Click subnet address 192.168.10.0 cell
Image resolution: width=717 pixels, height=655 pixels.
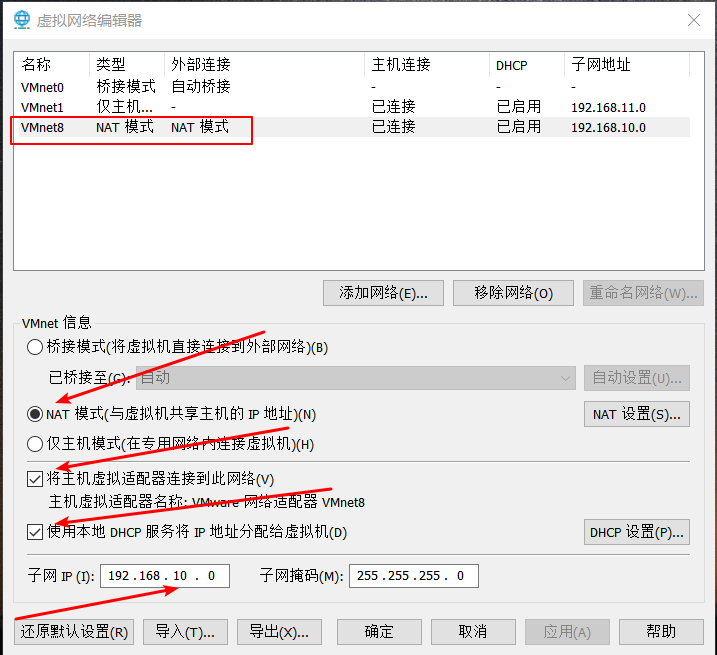tap(608, 128)
